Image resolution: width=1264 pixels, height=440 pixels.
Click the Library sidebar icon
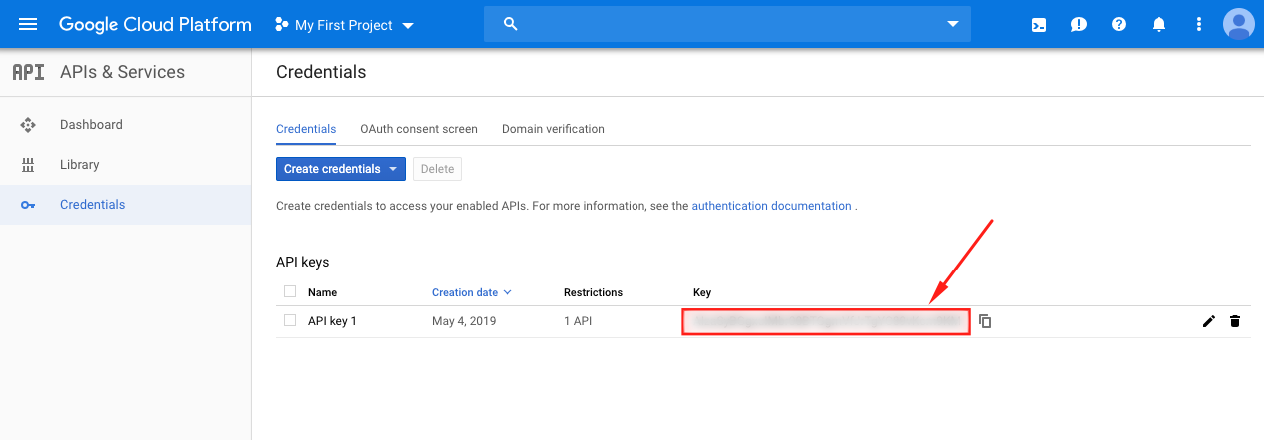(x=28, y=165)
